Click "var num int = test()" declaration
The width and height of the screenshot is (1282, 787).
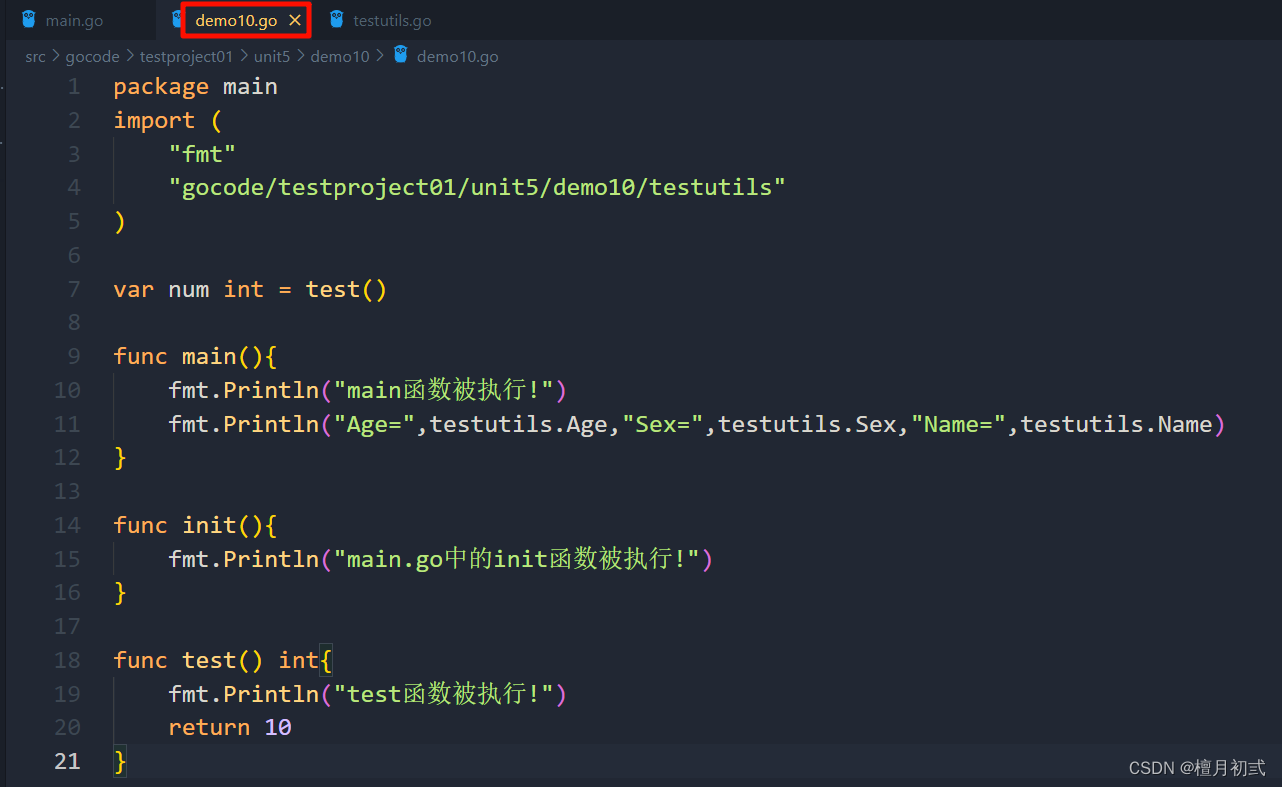point(250,289)
